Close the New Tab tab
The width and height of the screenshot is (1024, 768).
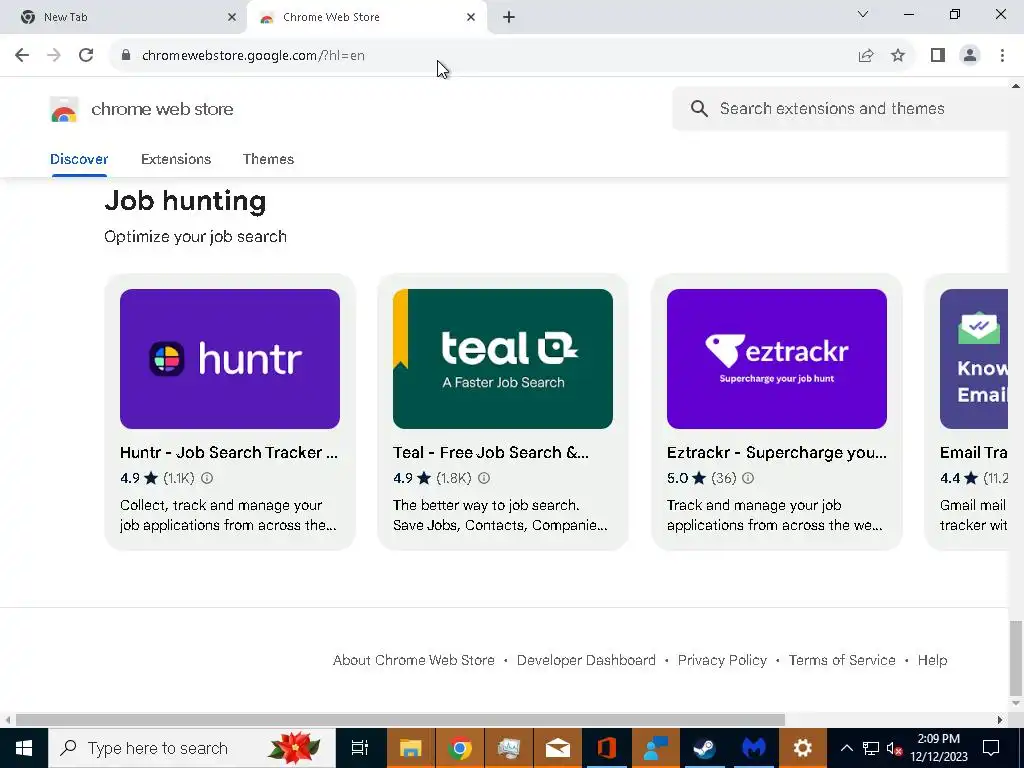coord(232,18)
